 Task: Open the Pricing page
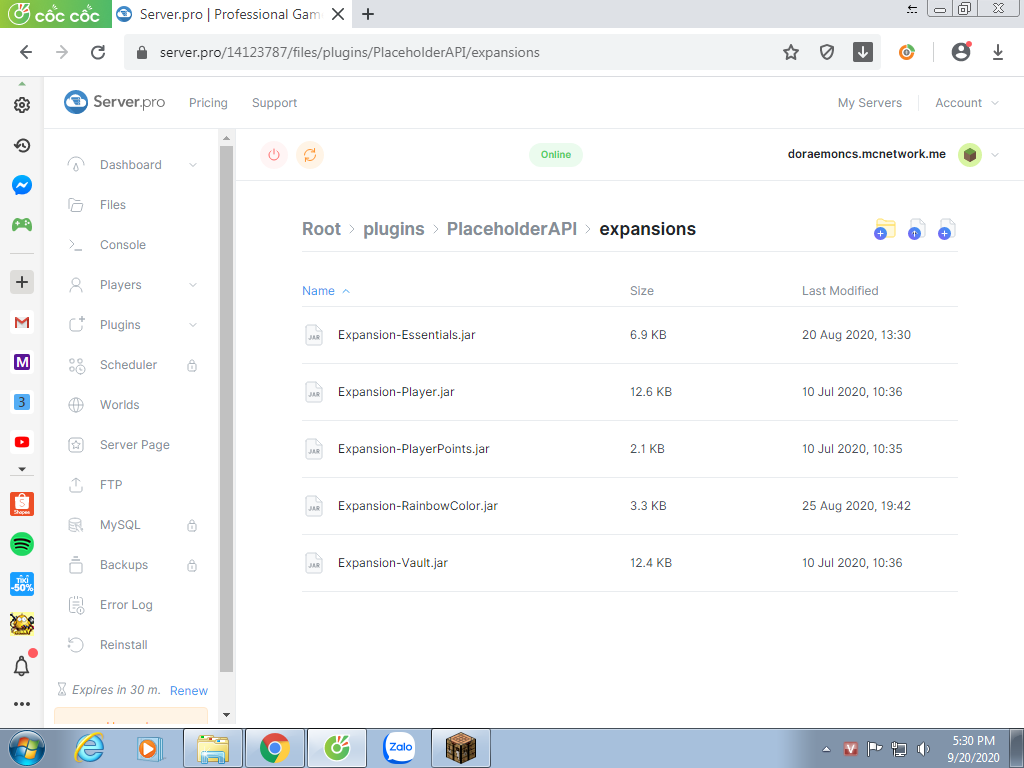pos(208,103)
